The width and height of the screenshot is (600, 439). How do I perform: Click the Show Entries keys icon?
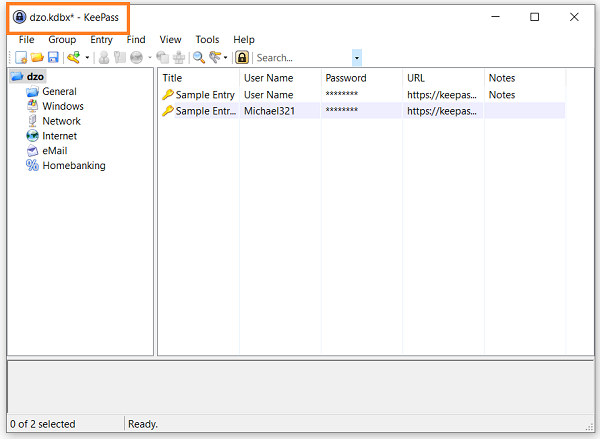[215, 57]
